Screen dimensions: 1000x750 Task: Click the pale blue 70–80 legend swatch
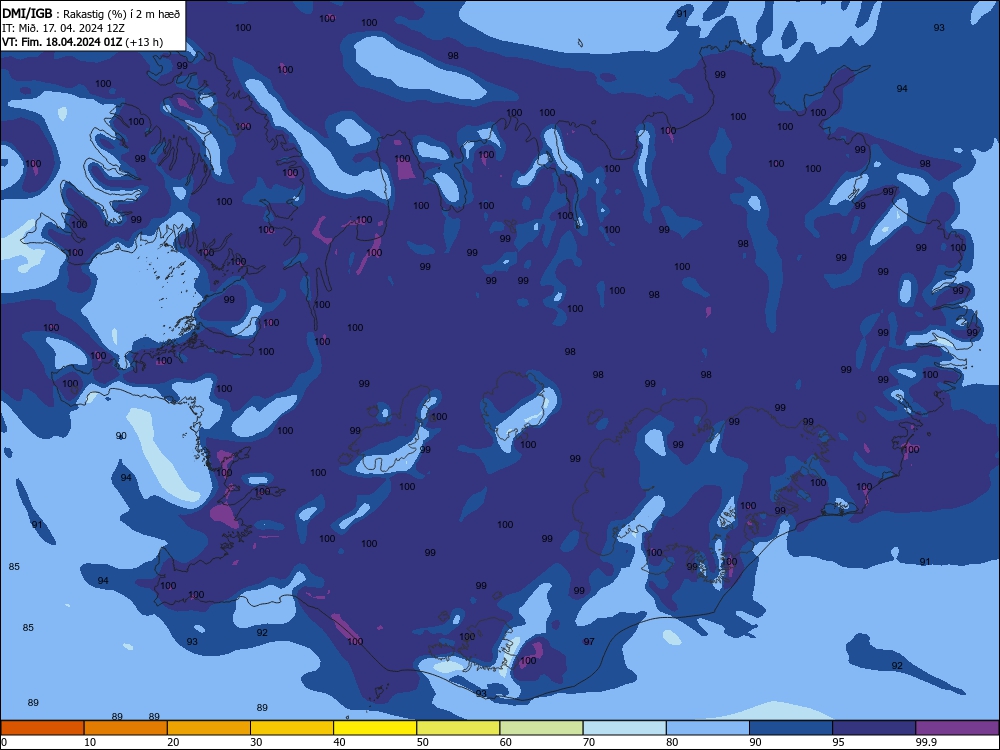625,728
